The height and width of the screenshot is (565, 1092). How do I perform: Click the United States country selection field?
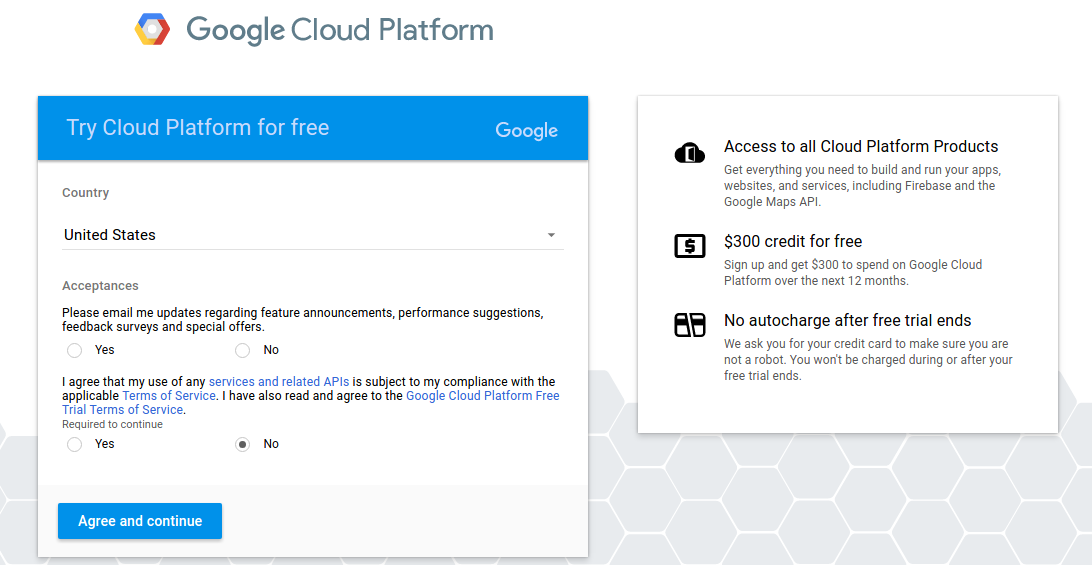(x=300, y=235)
